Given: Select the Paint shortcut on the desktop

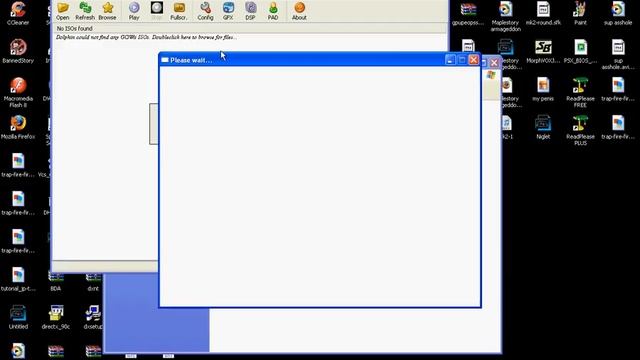Looking at the screenshot, I should click(580, 13).
